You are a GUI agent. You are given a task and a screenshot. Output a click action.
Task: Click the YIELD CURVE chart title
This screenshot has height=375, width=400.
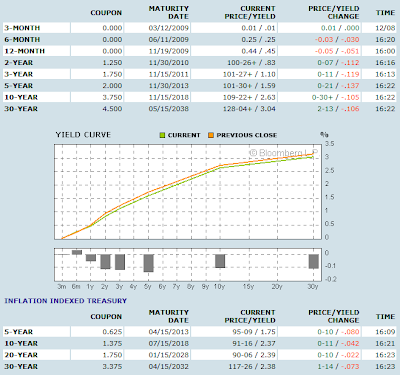(x=83, y=135)
